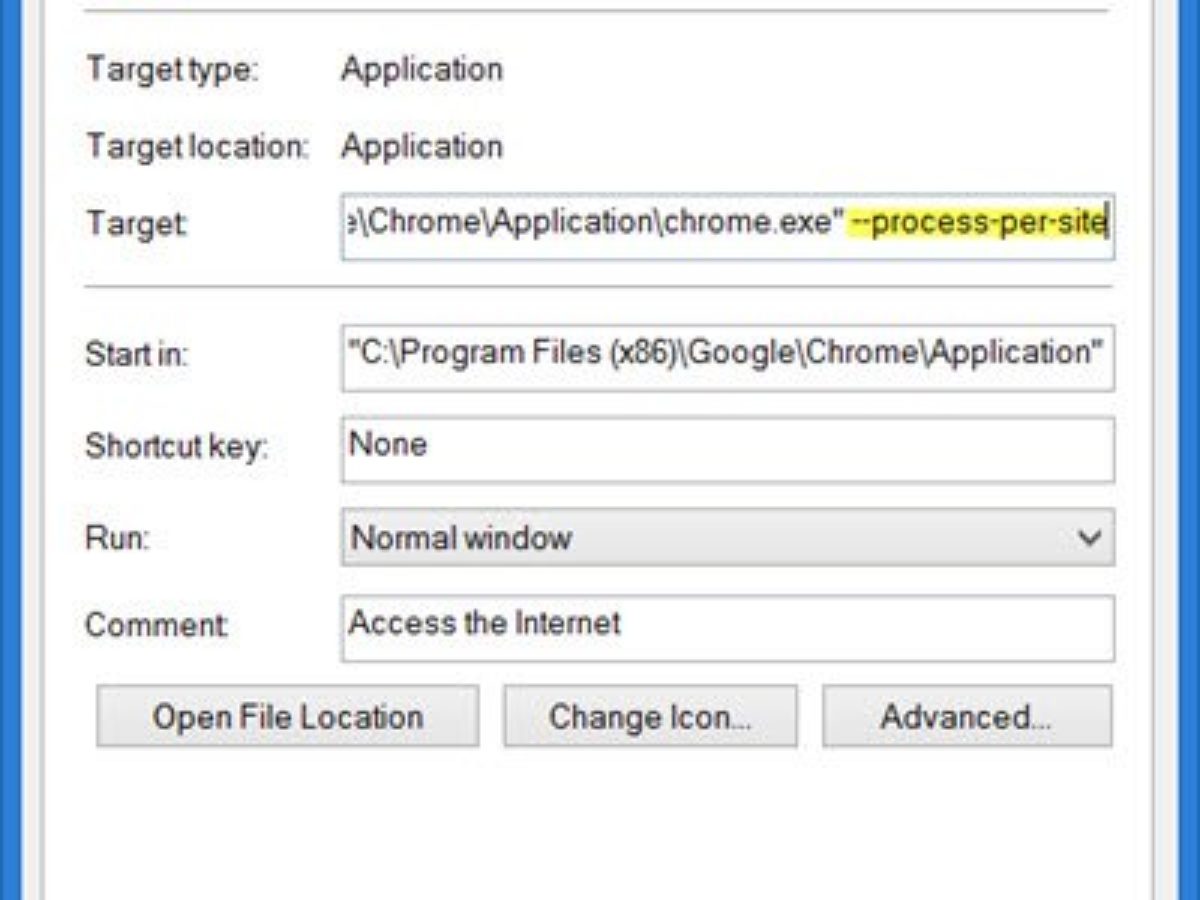
Task: Expand the Run dropdown arrow chevron
Action: [x=1089, y=538]
